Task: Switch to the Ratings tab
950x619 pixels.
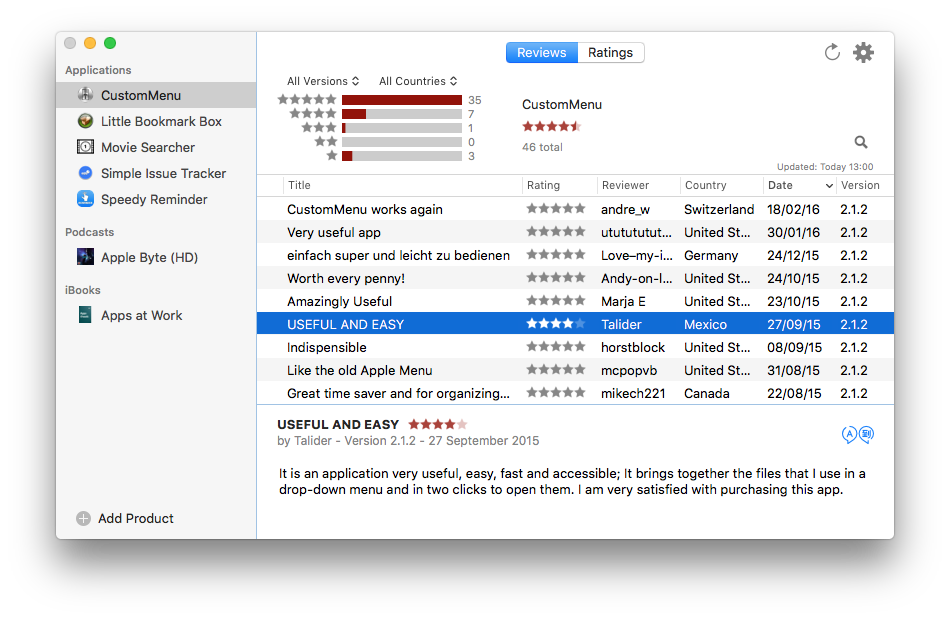Action: click(611, 53)
